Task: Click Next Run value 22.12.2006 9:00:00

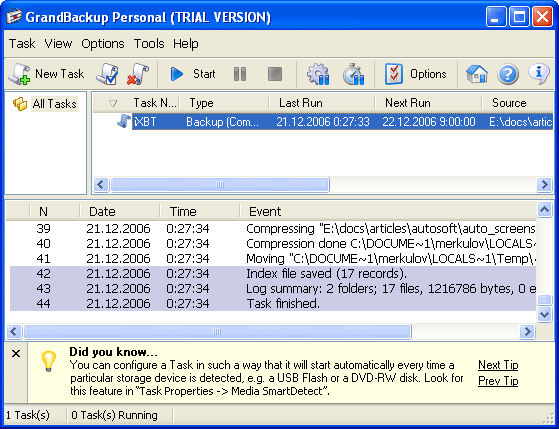Action: pyautogui.click(x=429, y=122)
